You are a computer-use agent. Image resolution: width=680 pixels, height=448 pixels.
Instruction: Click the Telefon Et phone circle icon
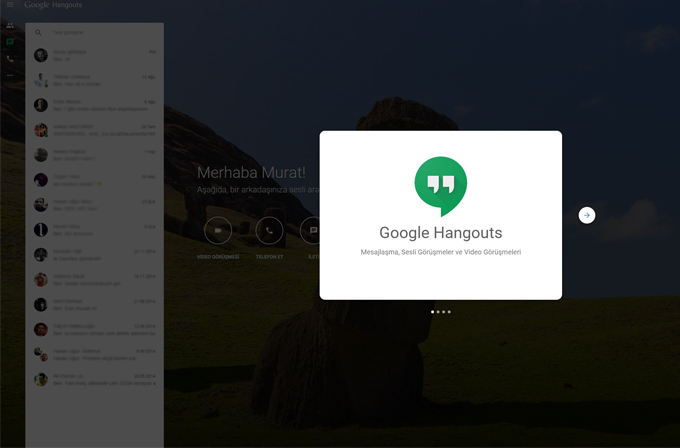269,230
